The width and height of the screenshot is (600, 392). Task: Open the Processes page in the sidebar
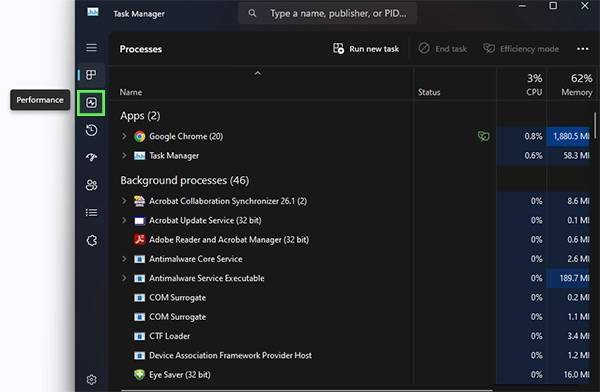[91, 75]
